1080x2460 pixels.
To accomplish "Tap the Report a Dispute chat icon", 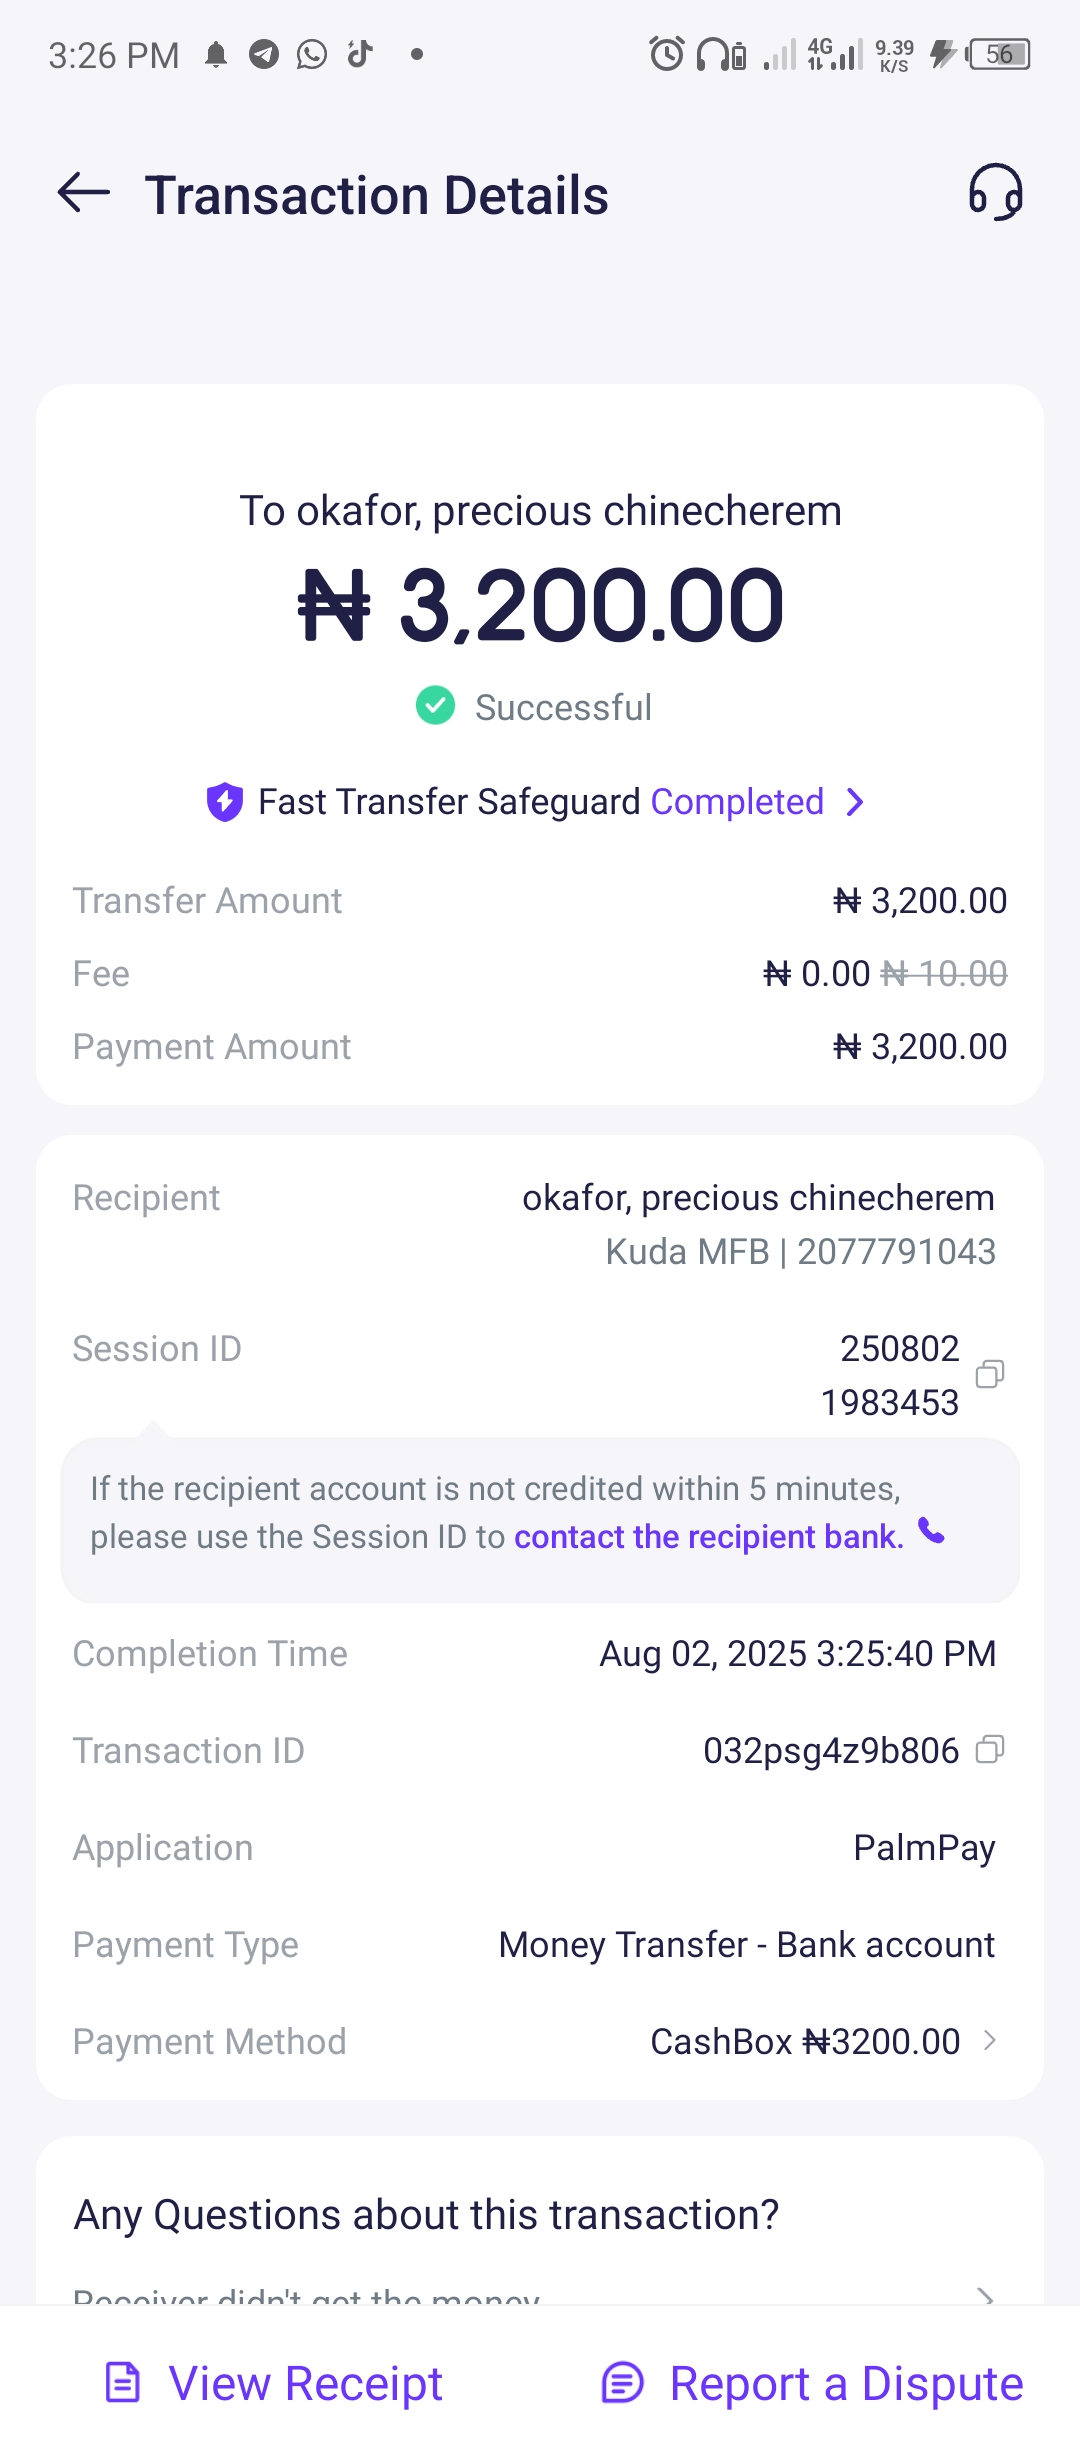I will click(622, 2382).
